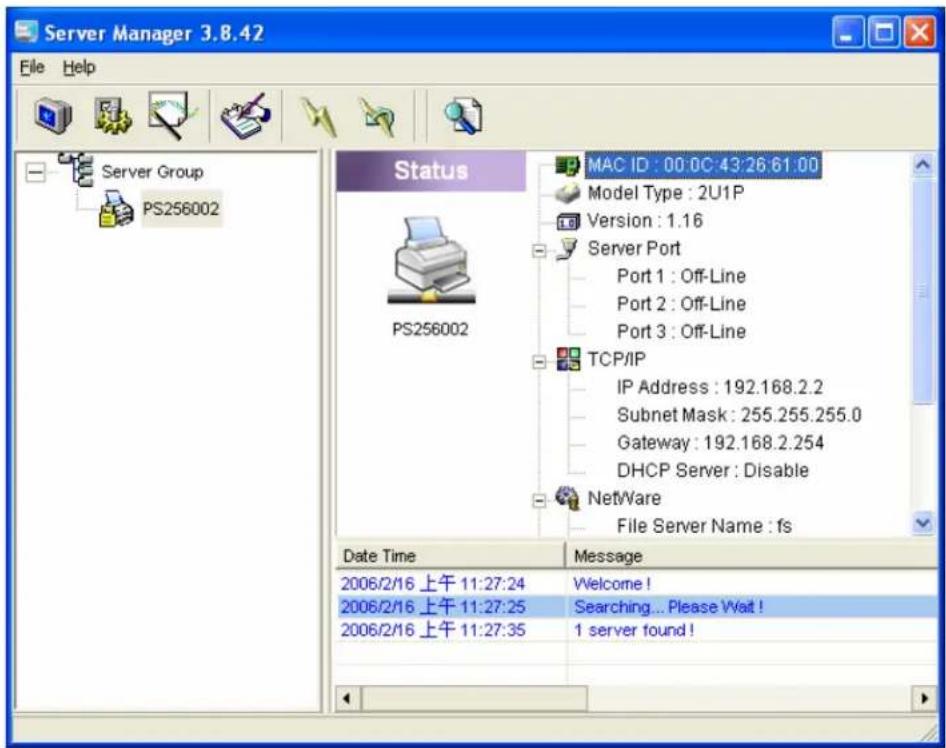
Task: Click the status tree vertical scrollbar thumb
Action: click(x=923, y=291)
